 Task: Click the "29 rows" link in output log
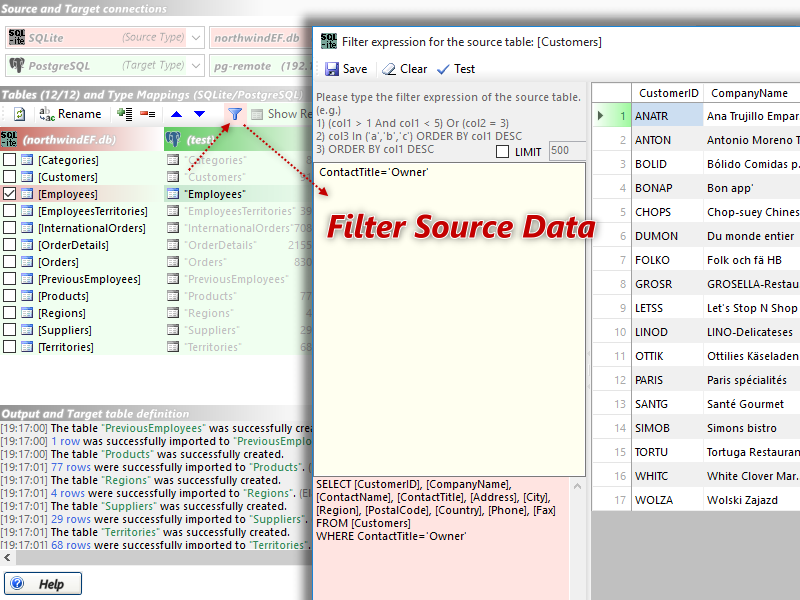(x=71, y=519)
